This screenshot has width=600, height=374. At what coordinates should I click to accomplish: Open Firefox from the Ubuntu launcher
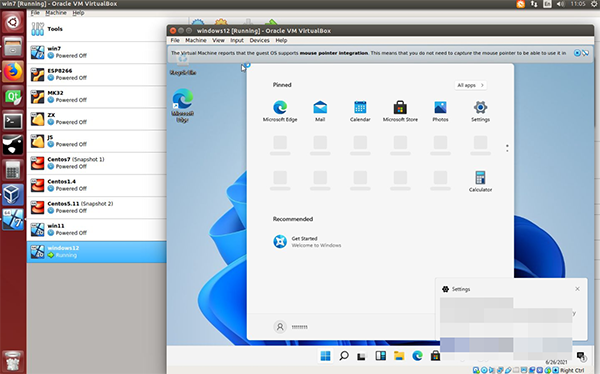pos(13,72)
